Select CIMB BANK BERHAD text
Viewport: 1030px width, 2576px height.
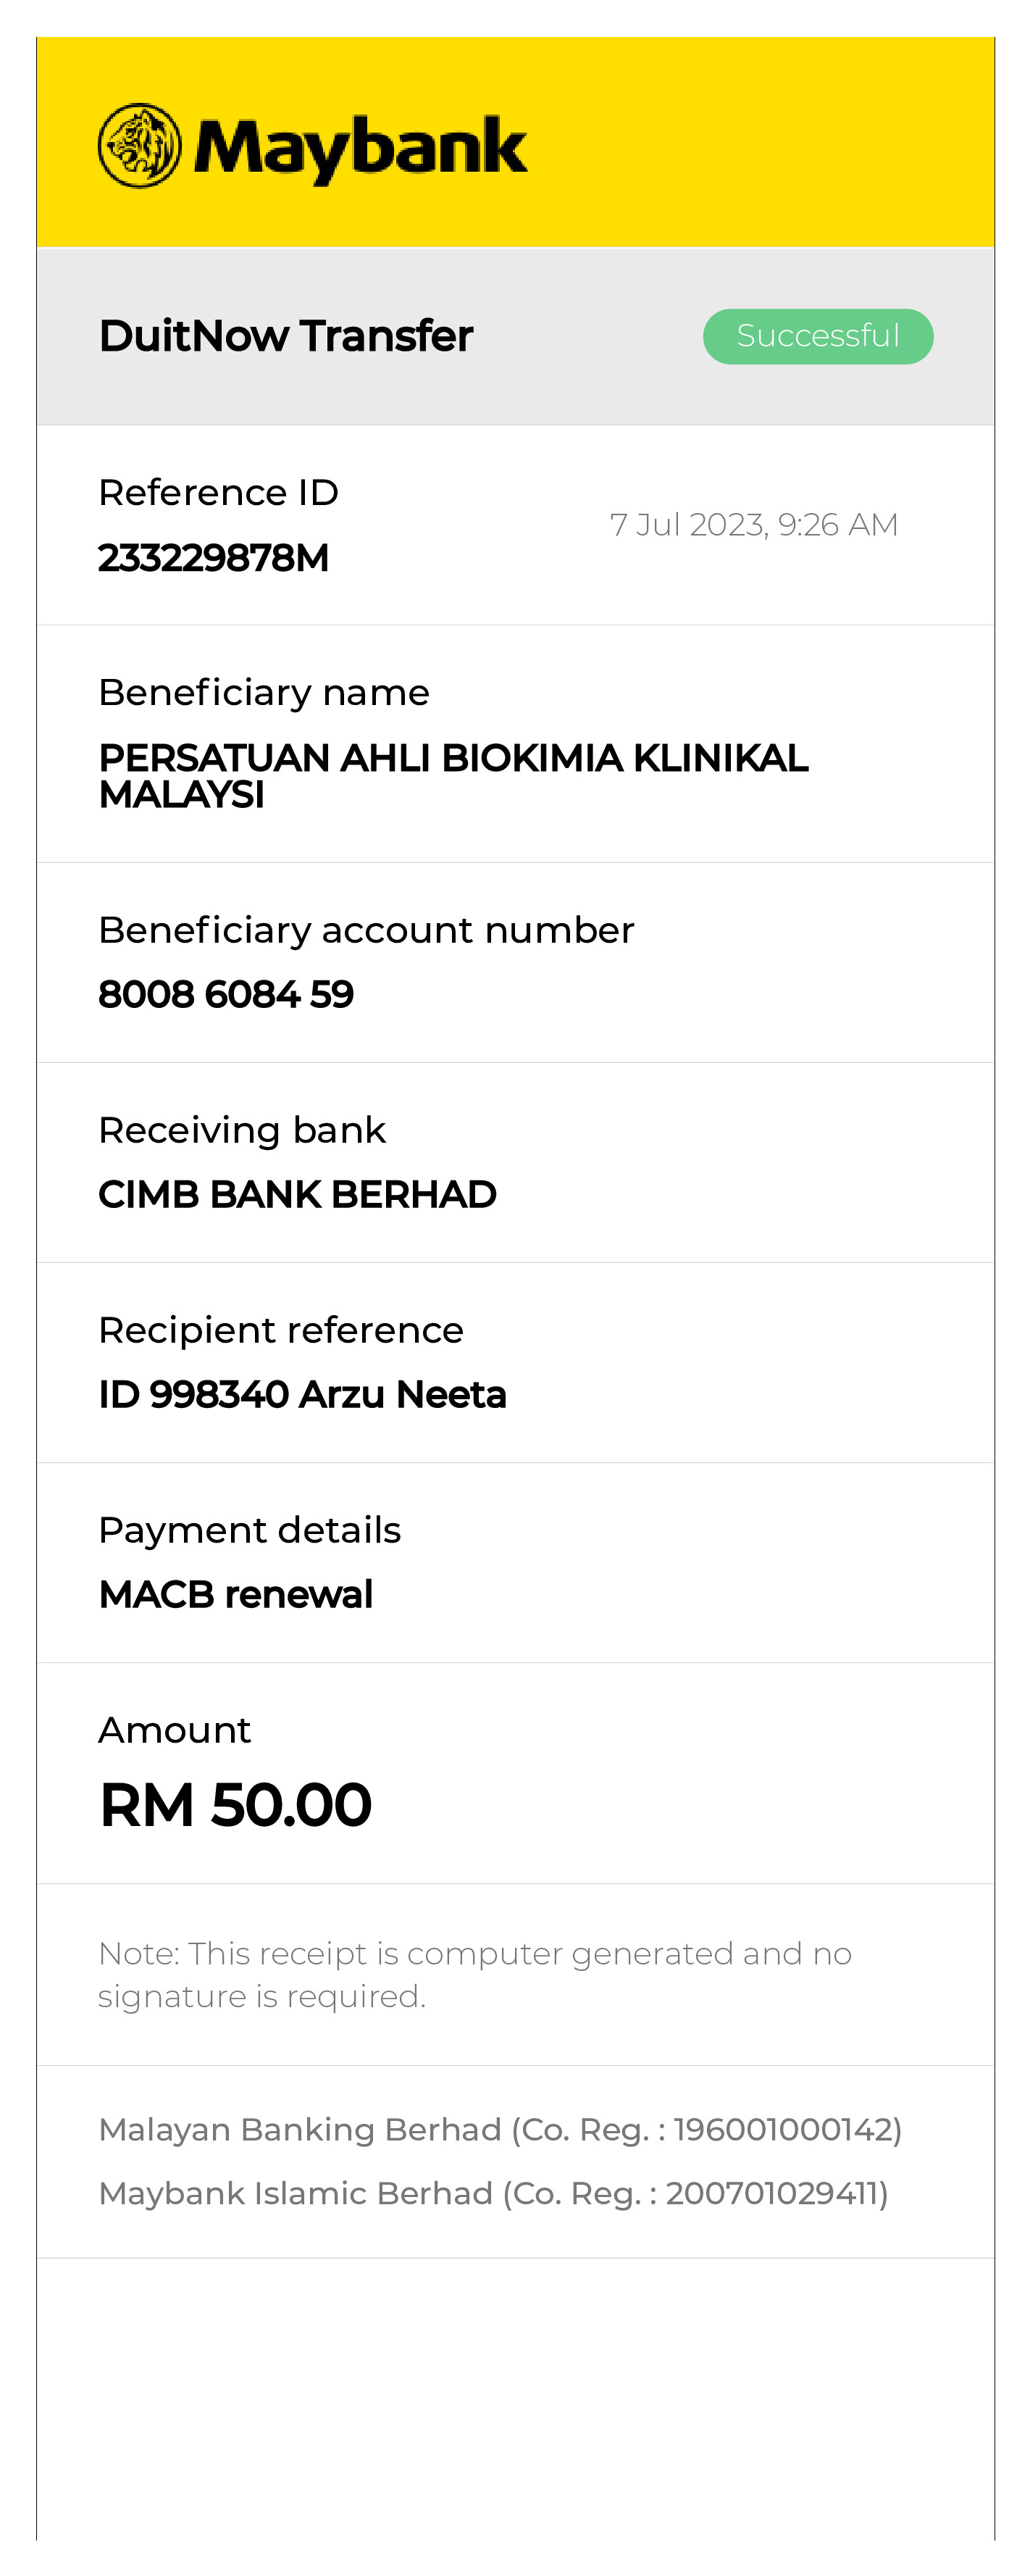pyautogui.click(x=297, y=1194)
